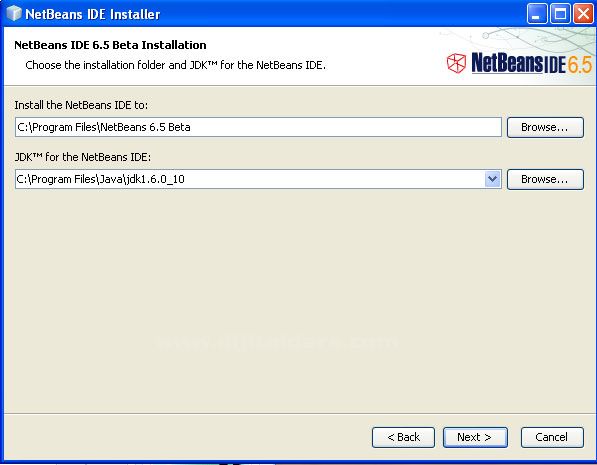Close the installer with the red X
The image size is (597, 465).
coord(583,14)
